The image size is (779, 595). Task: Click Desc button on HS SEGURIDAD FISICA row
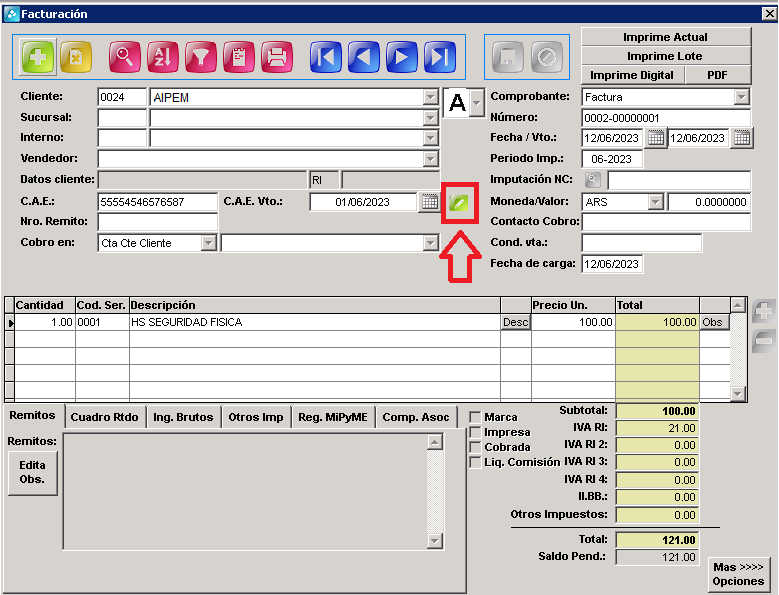pyautogui.click(x=515, y=322)
